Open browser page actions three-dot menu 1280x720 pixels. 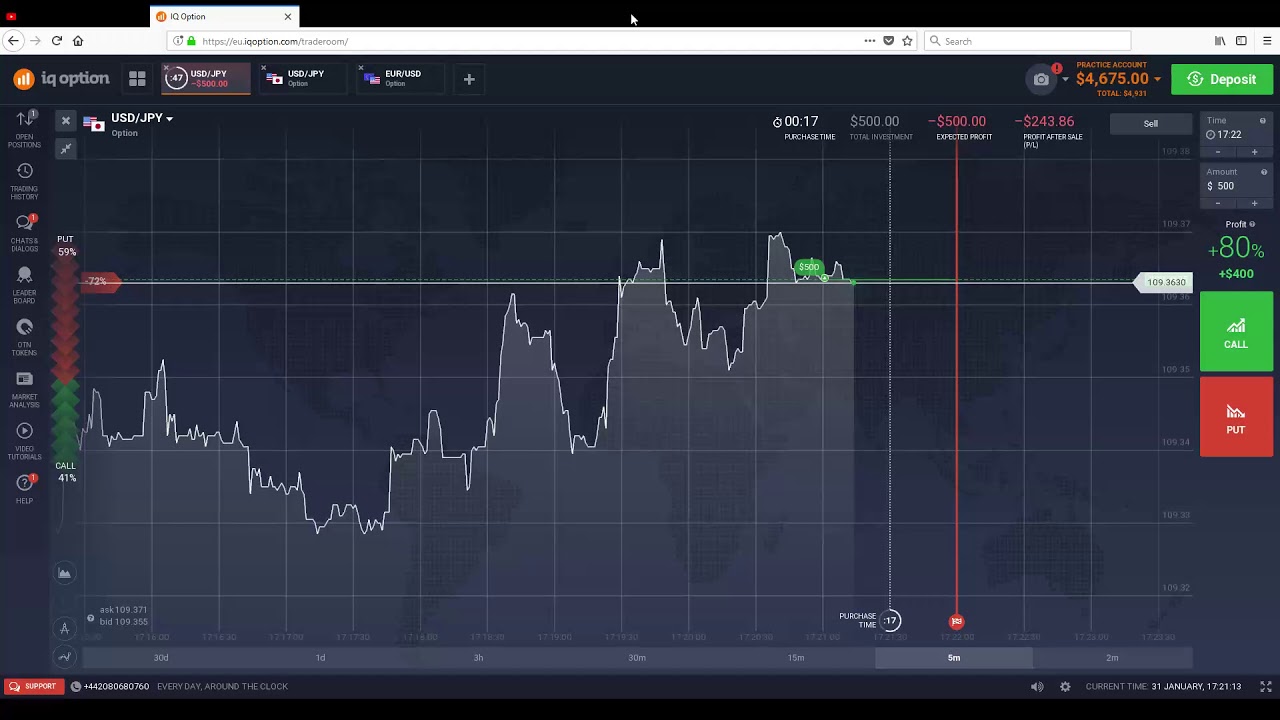[x=870, y=41]
